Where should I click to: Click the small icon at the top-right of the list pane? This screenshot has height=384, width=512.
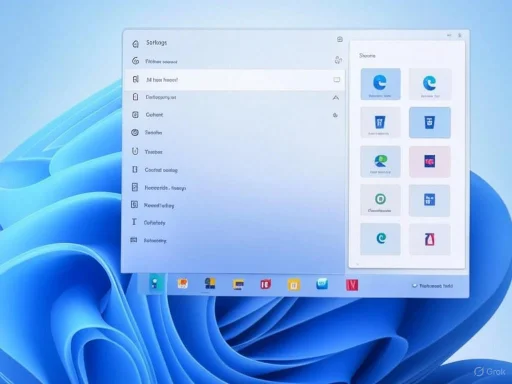point(340,39)
